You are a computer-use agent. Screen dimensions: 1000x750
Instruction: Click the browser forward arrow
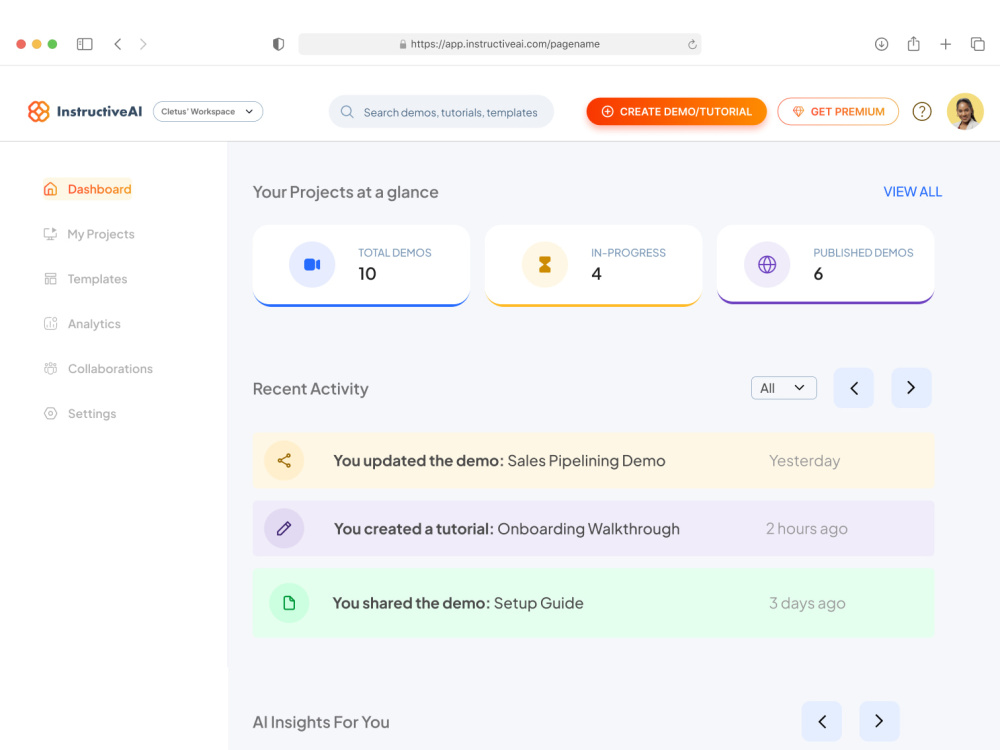click(x=143, y=44)
